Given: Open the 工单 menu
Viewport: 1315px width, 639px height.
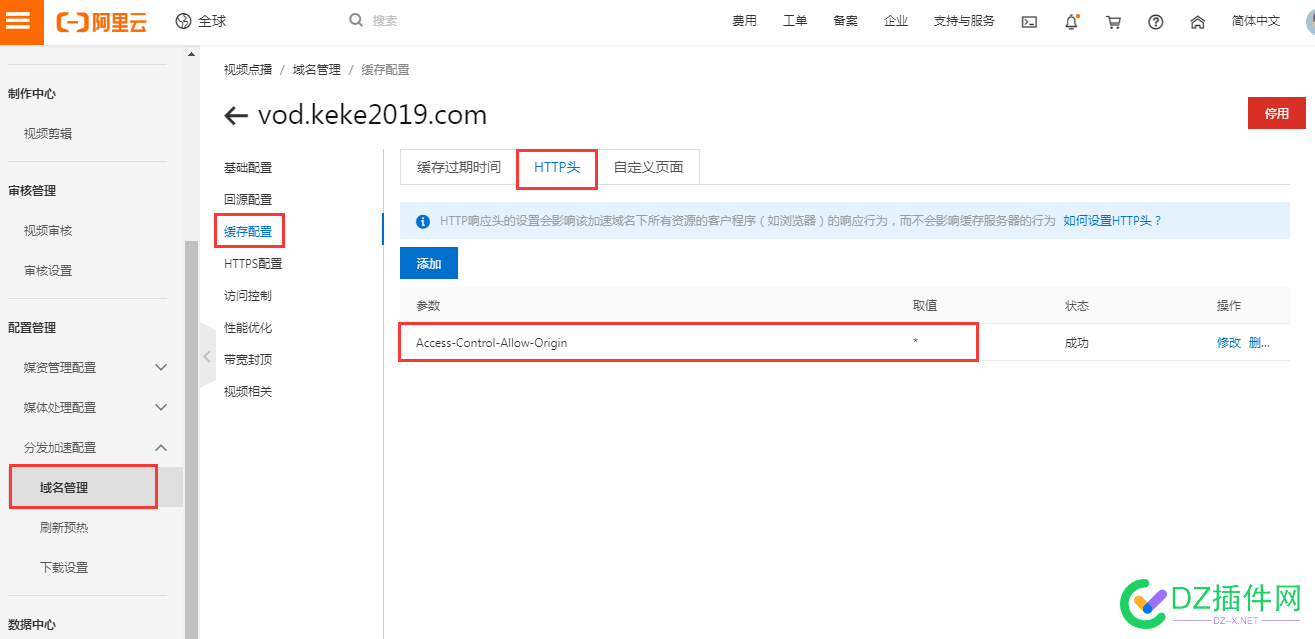Looking at the screenshot, I should point(795,21).
